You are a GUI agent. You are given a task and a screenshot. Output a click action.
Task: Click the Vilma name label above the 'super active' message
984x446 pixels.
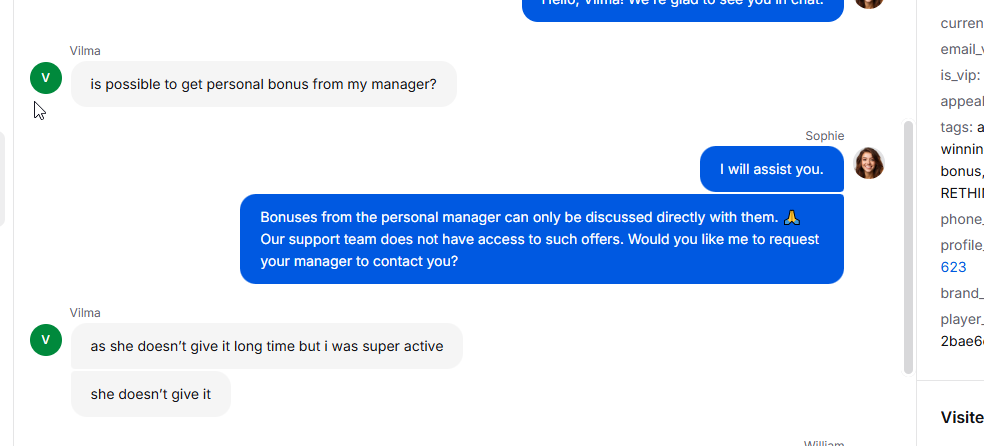click(x=85, y=313)
